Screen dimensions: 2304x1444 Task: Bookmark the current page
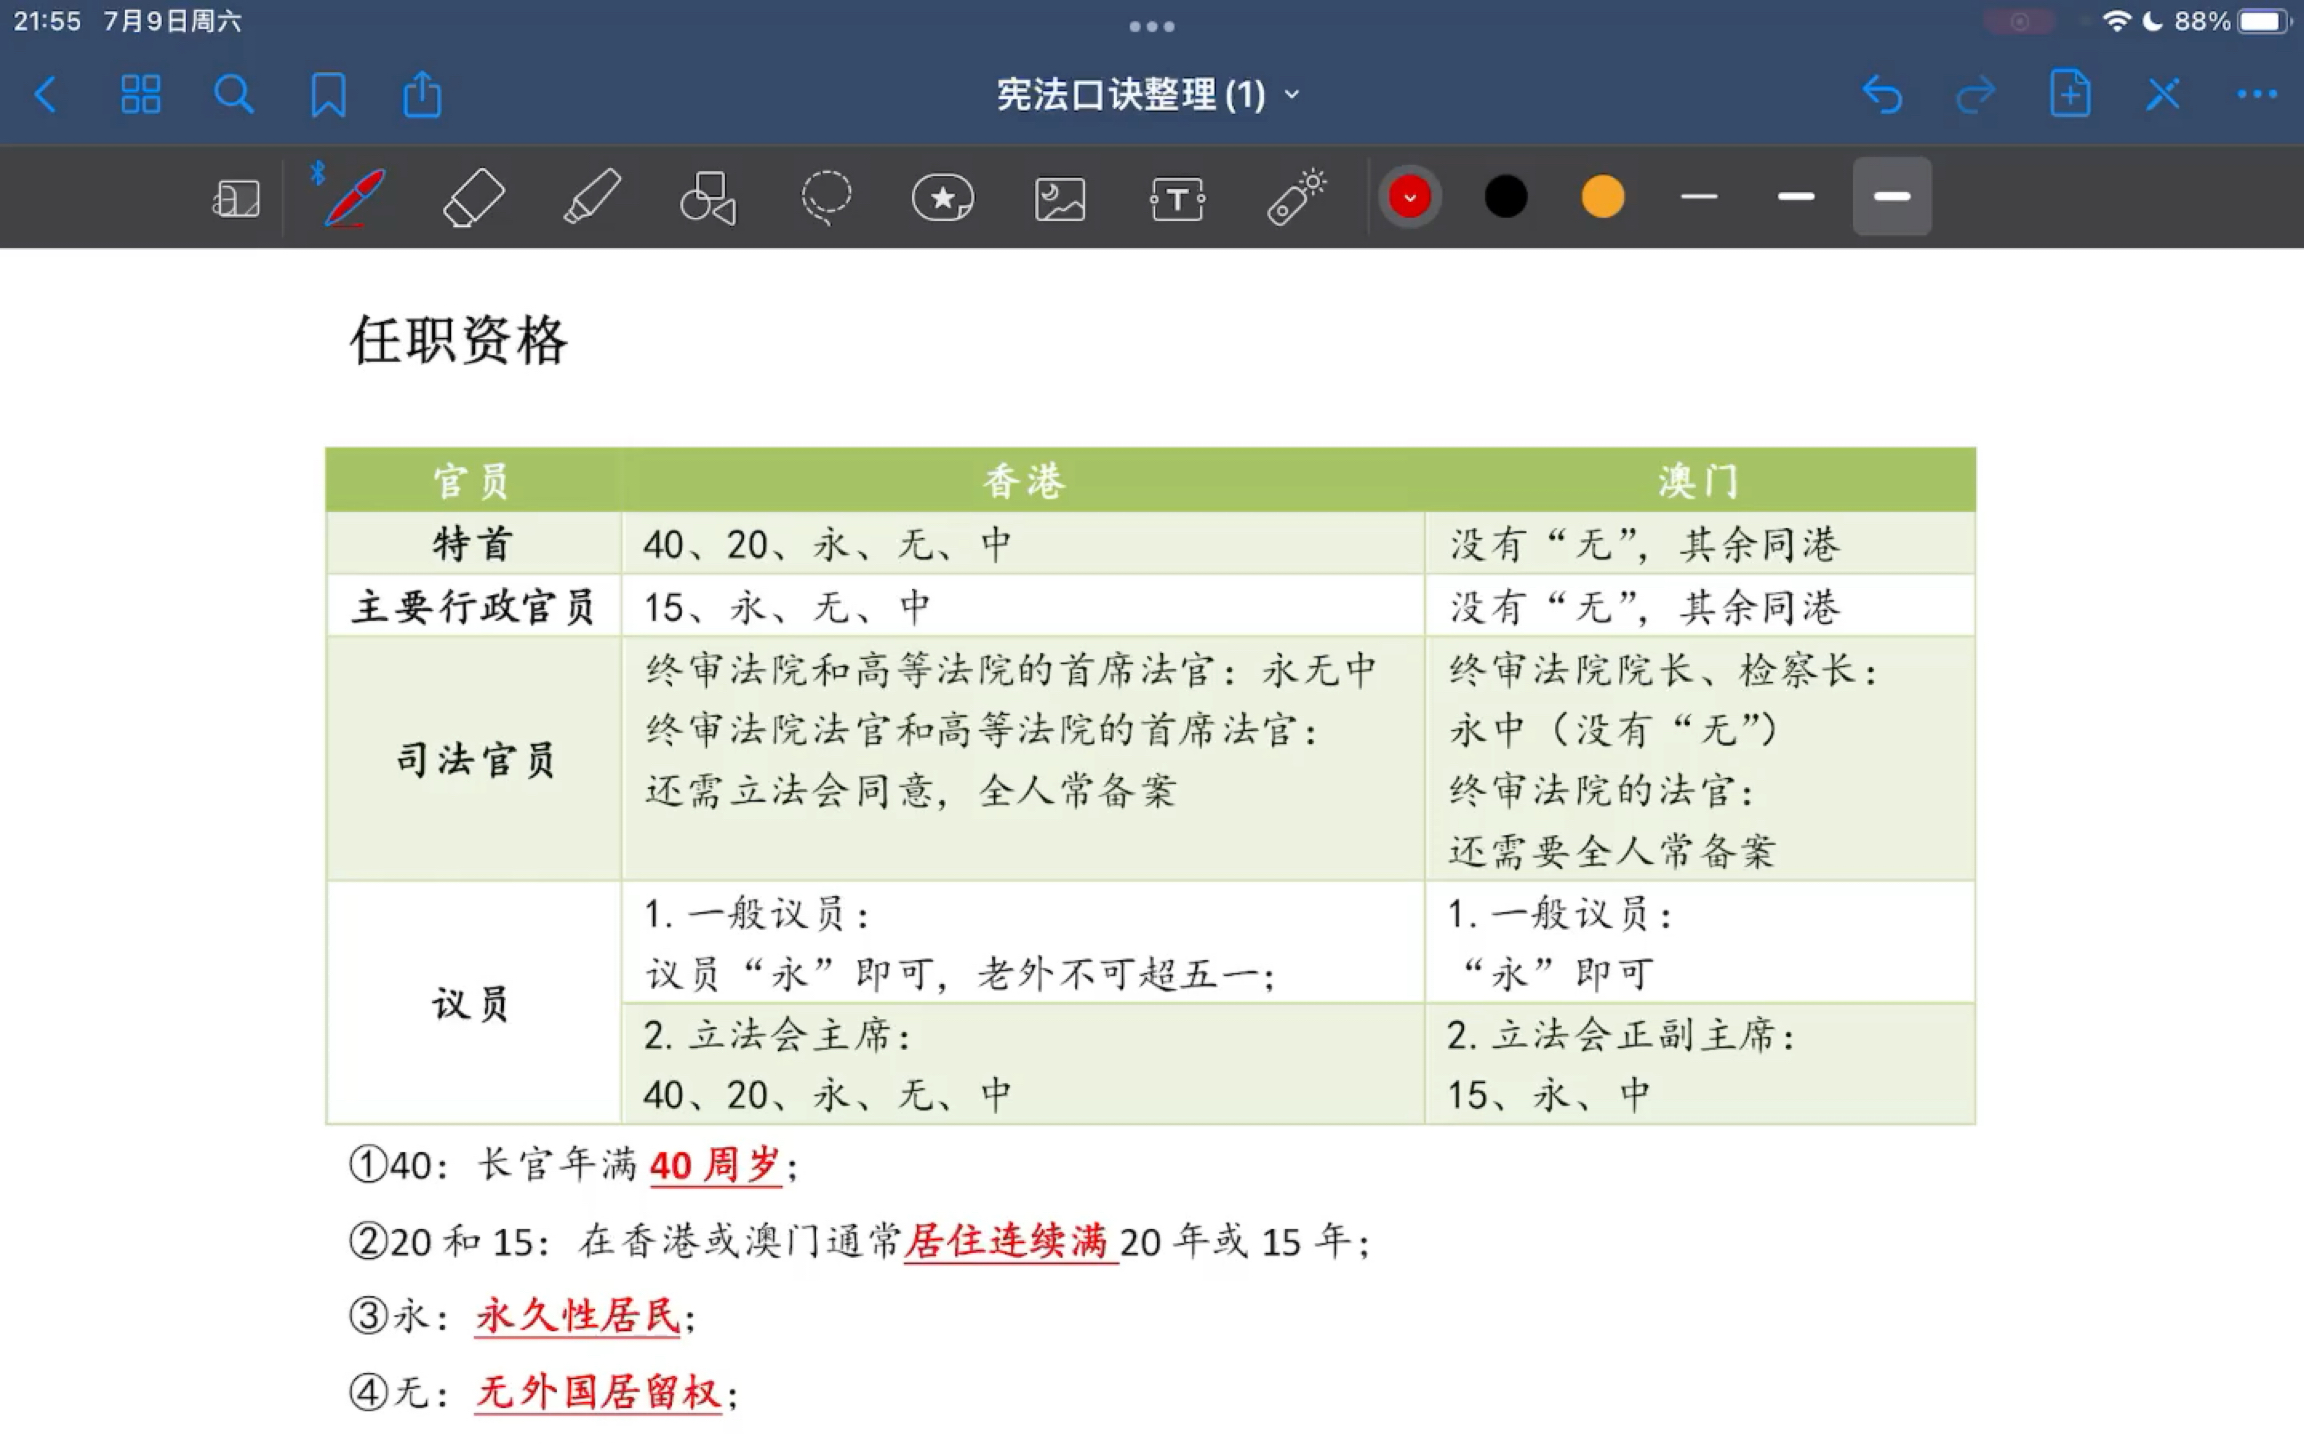tap(328, 95)
